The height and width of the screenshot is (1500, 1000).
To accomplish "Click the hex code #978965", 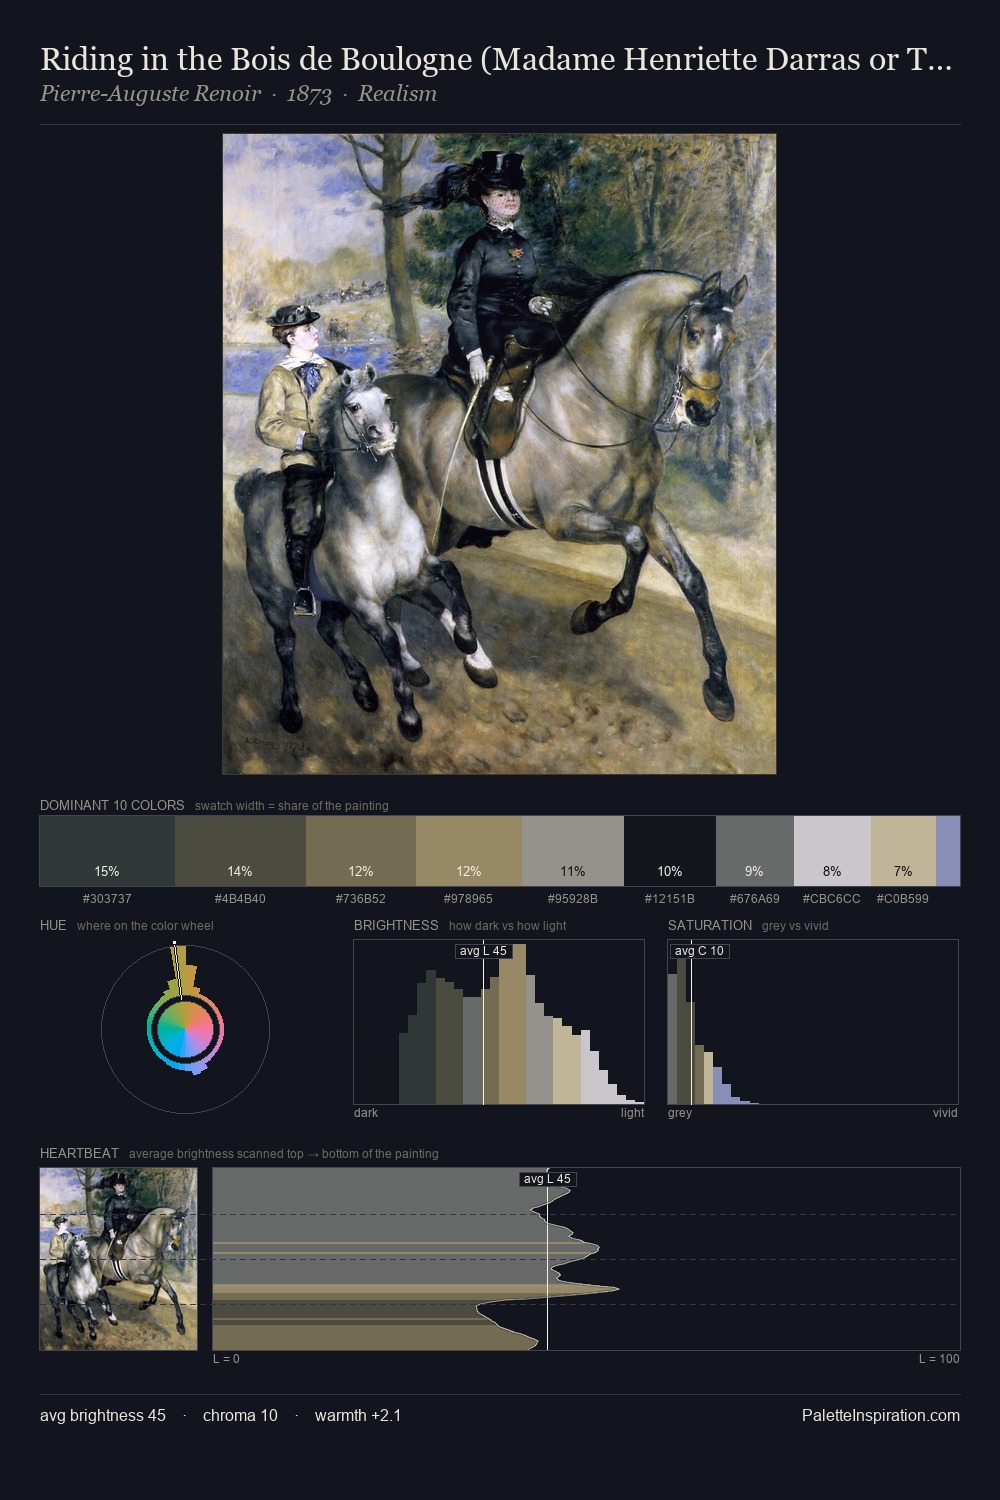I will 469,899.
